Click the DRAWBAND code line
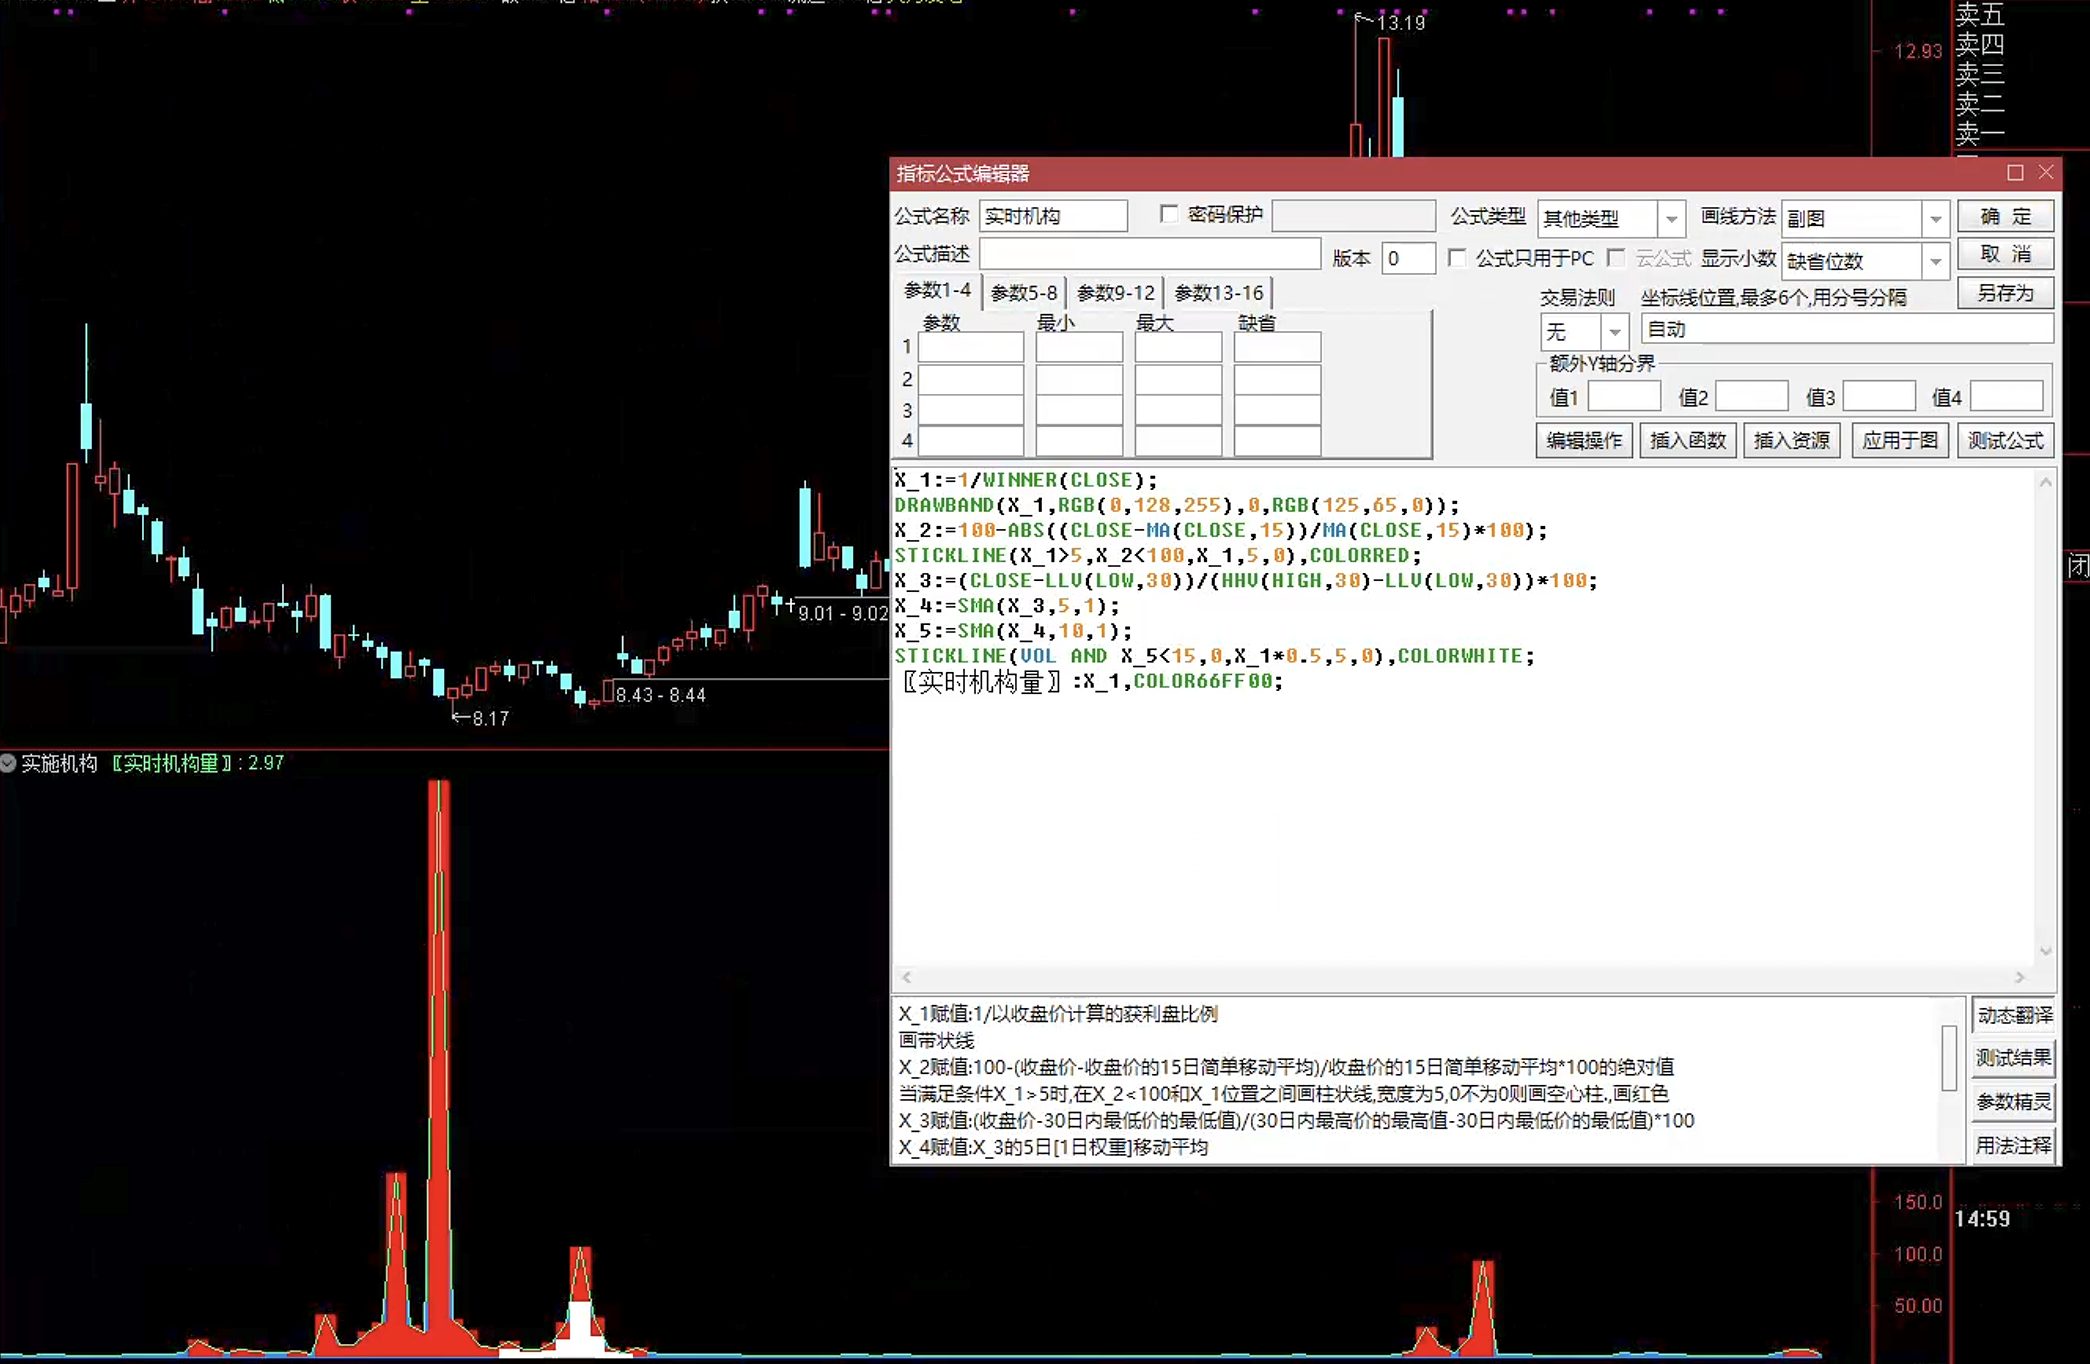This screenshot has height=1364, width=2090. (1177, 505)
